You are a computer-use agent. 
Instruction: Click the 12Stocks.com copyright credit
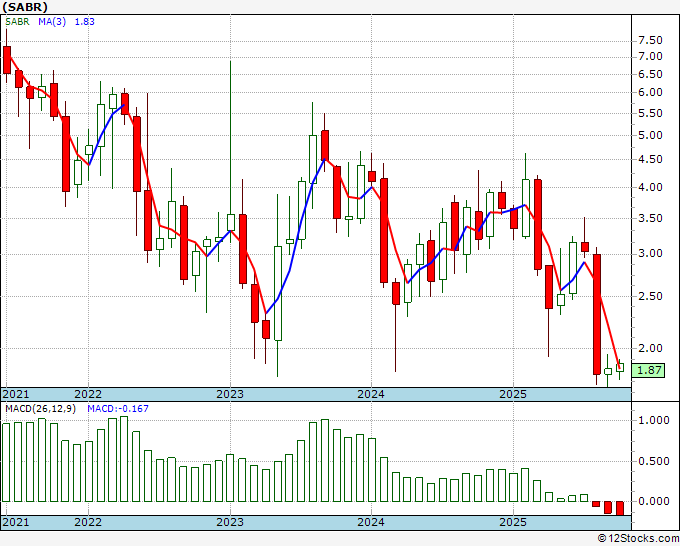(638, 539)
